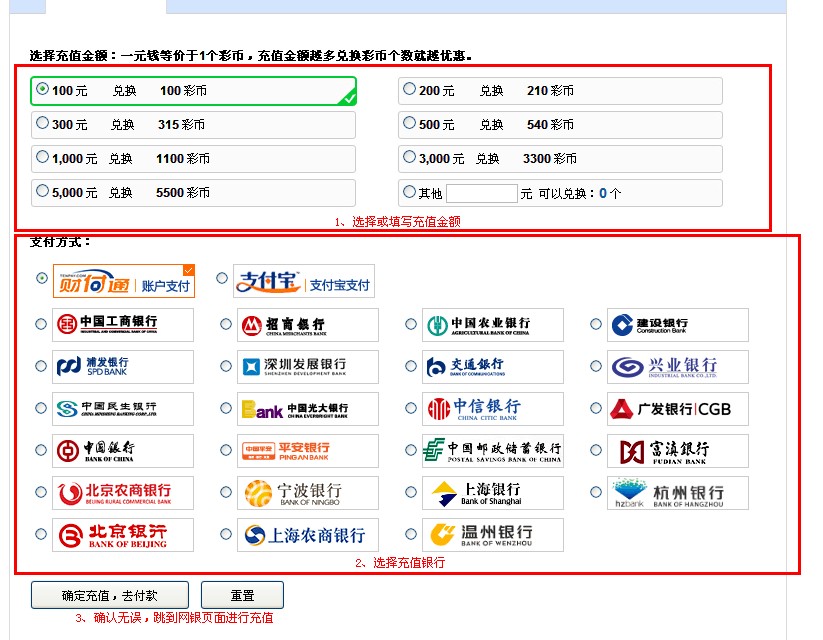Choose the 中国工商银行 logo
The width and height of the screenshot is (823, 640).
click(123, 325)
